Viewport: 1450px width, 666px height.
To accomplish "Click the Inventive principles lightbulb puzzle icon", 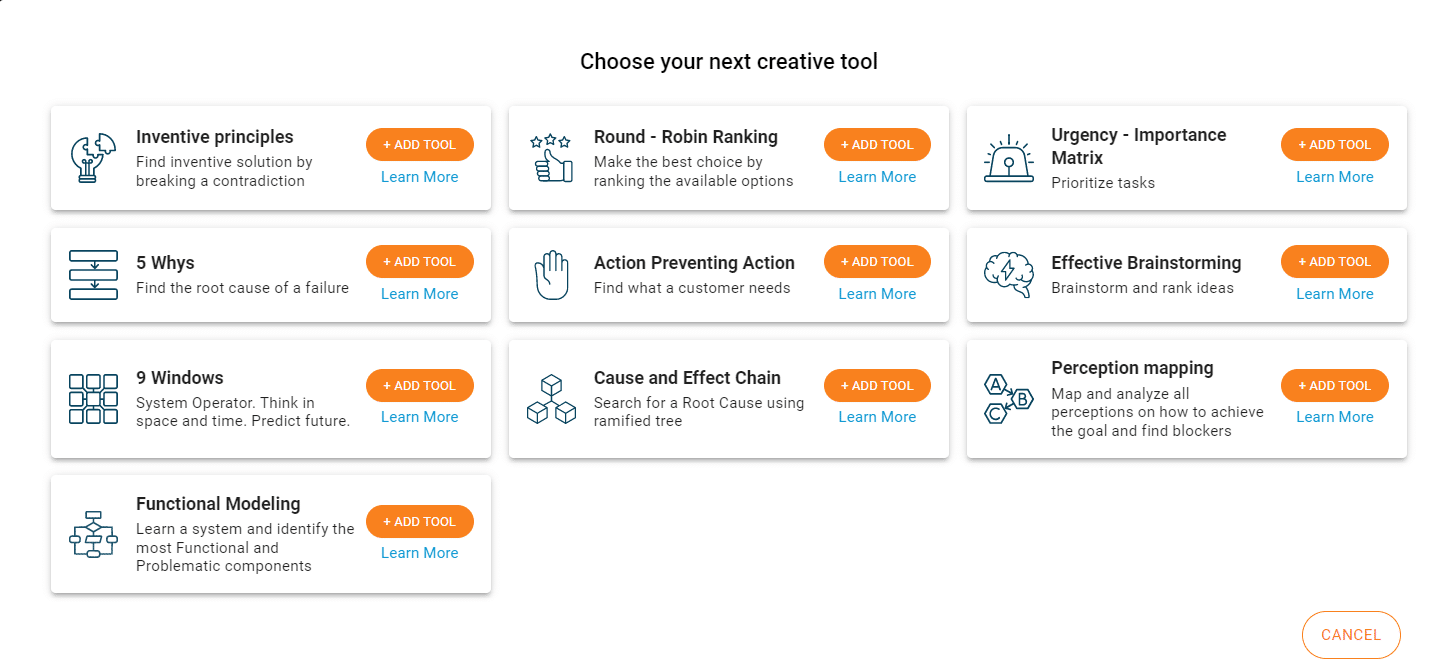I will (x=93, y=158).
